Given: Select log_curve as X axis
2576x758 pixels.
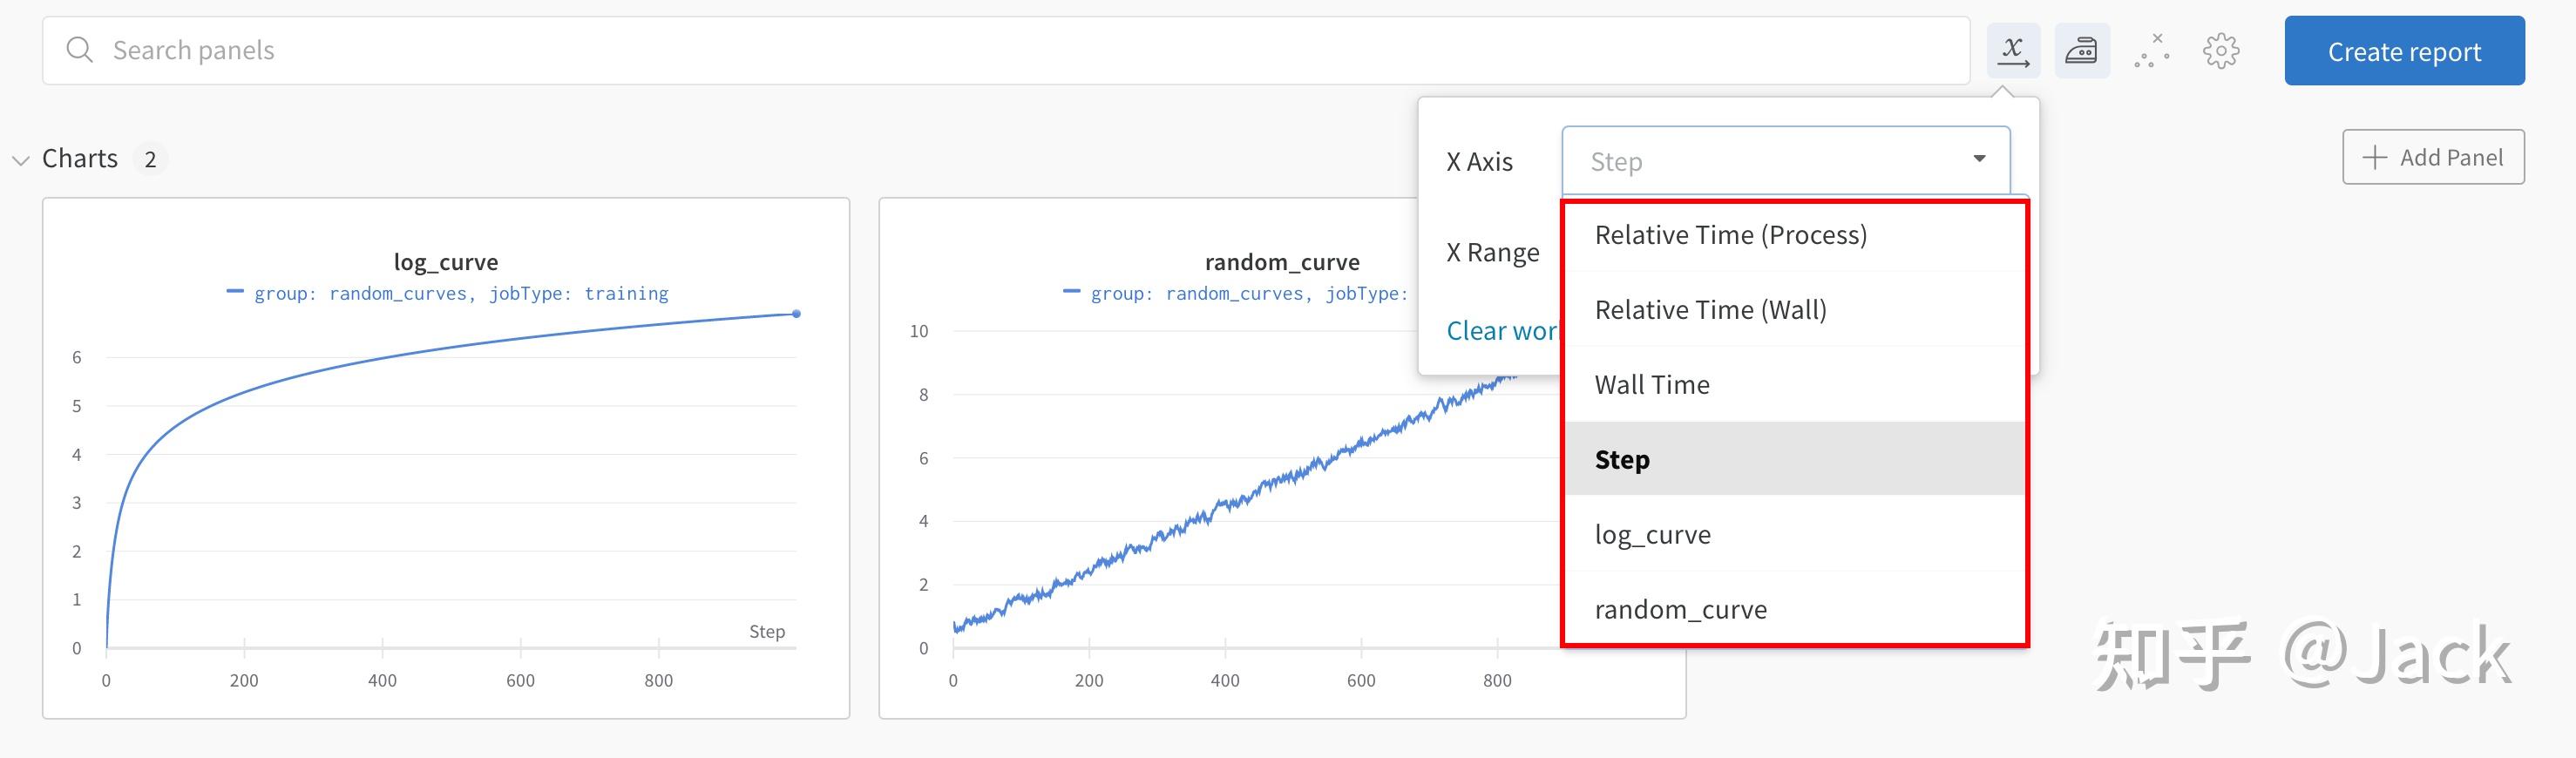Looking at the screenshot, I should [1652, 535].
